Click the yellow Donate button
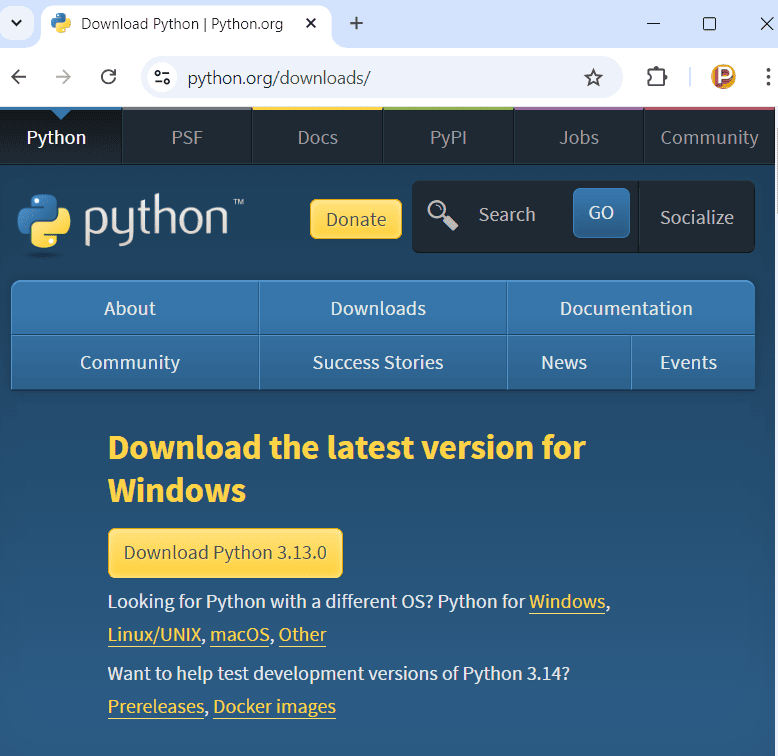778x756 pixels. pos(356,219)
